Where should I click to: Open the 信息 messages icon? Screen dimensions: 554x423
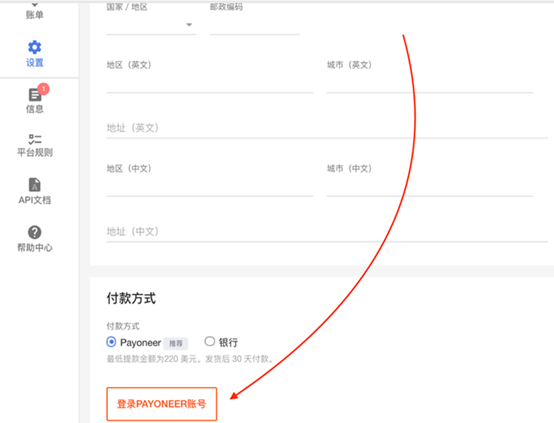pos(35,95)
